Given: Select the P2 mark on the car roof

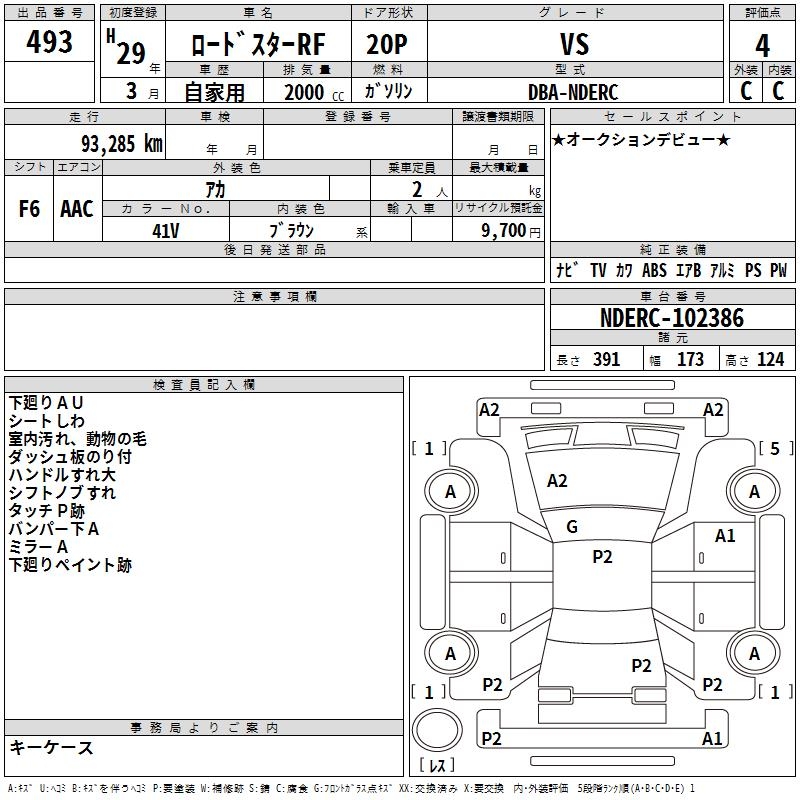Looking at the screenshot, I should click(x=602, y=558).
